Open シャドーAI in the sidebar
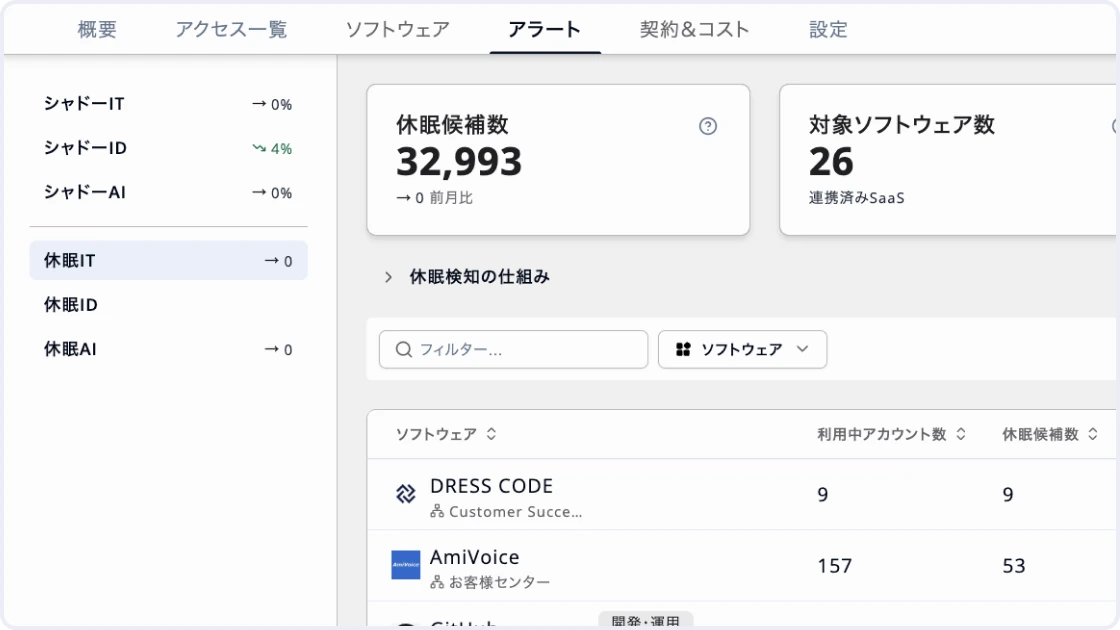 tap(169, 193)
